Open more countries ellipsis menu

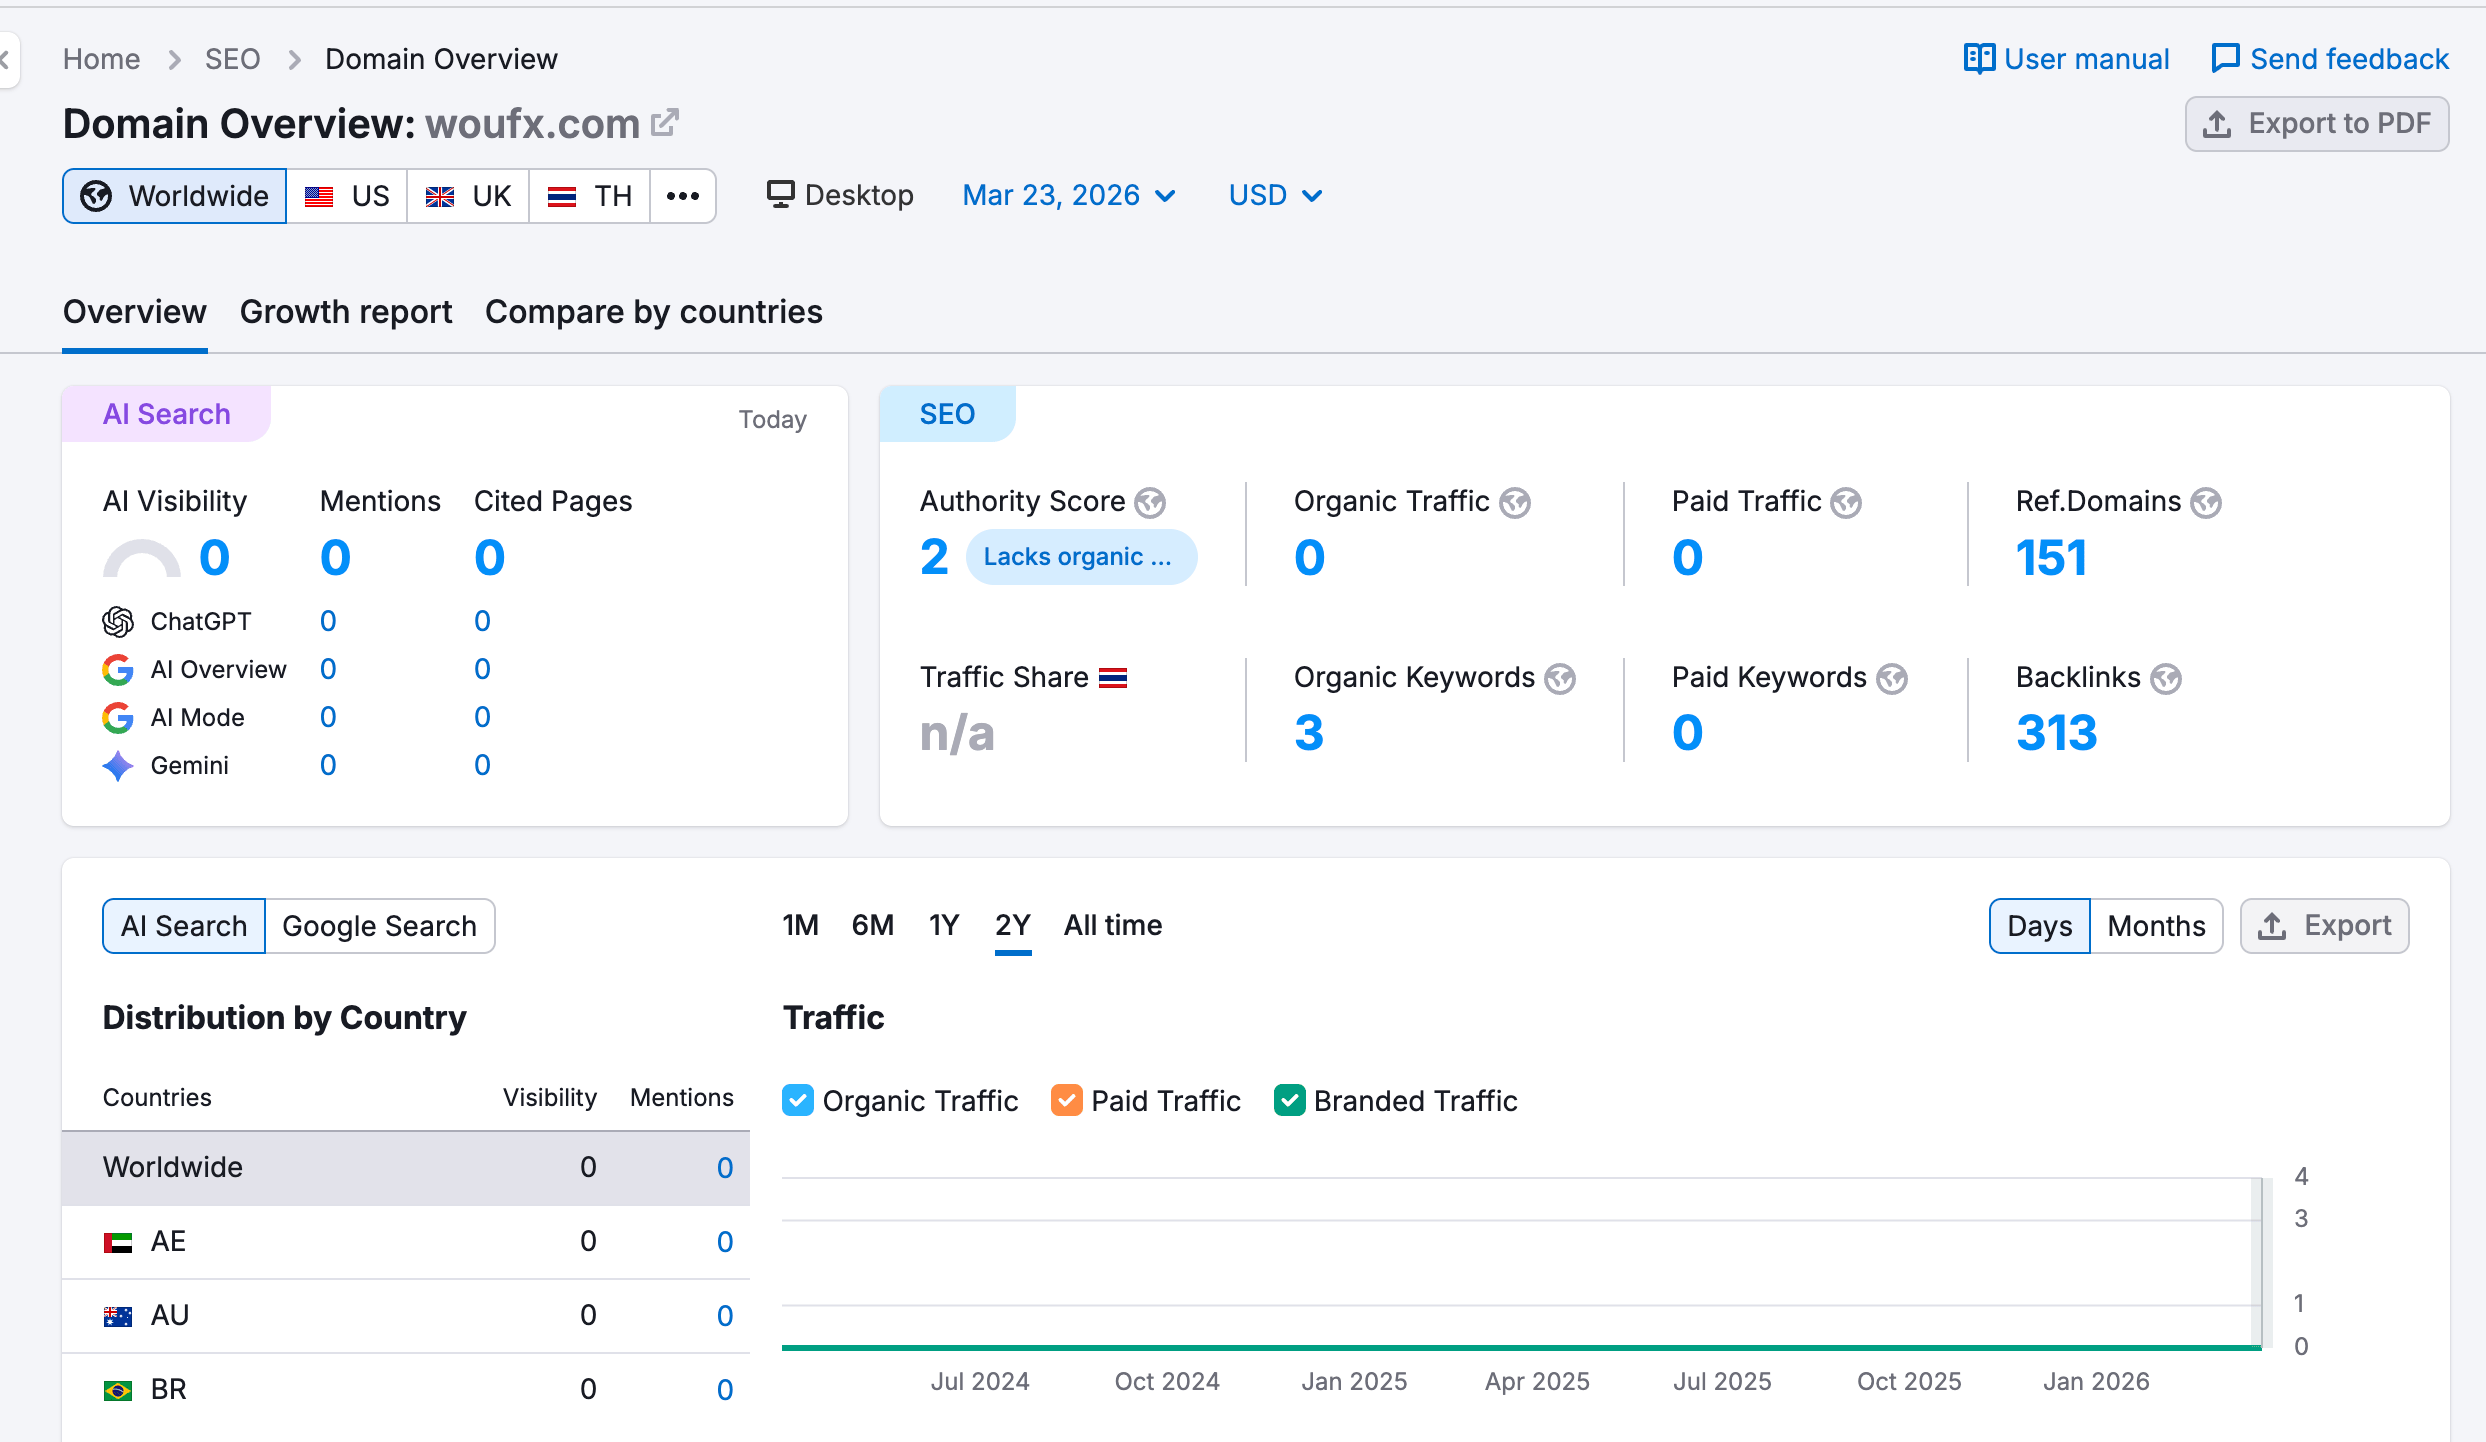[x=683, y=196]
